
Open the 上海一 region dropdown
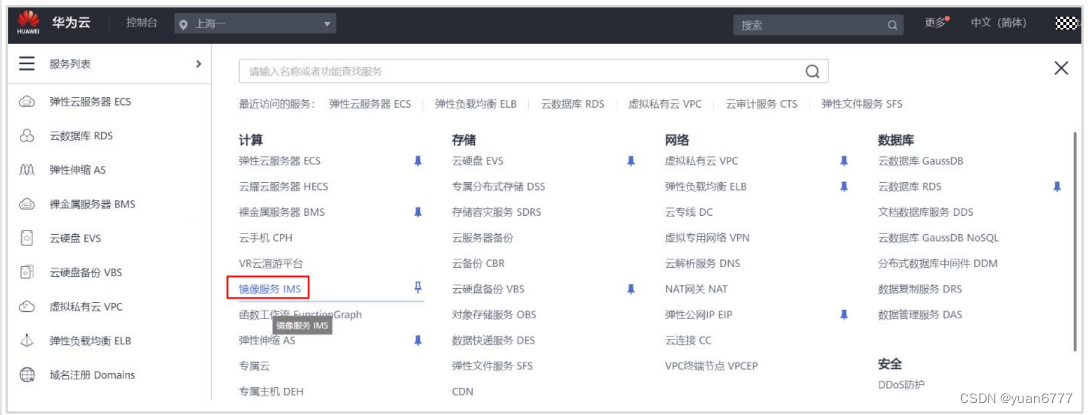[x=255, y=24]
